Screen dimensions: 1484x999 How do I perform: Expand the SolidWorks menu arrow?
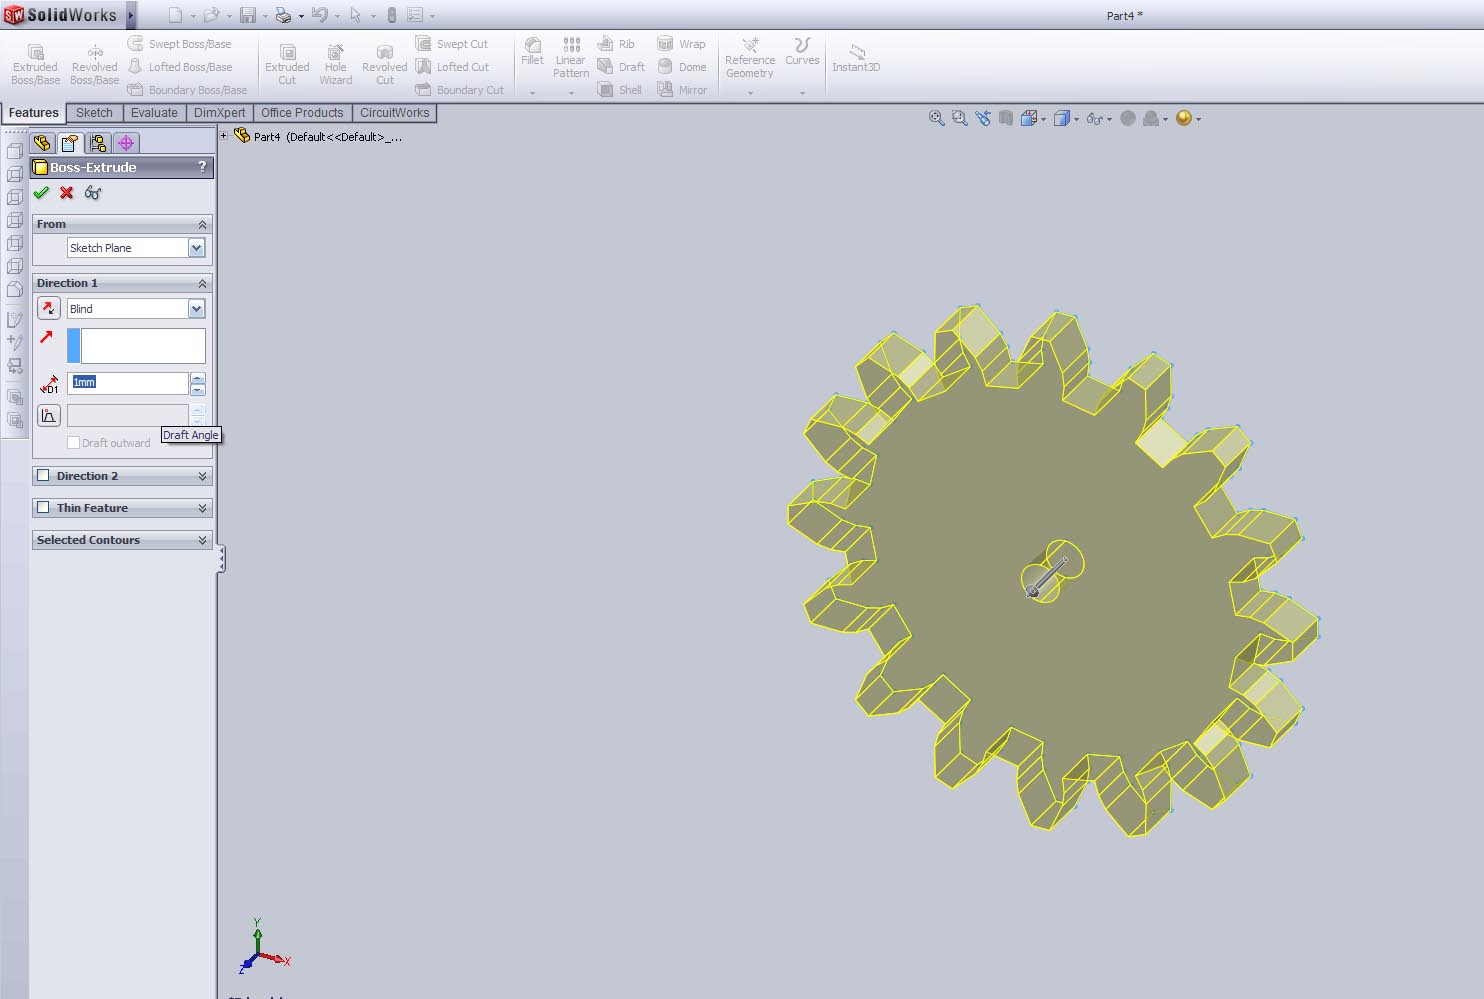coord(130,15)
